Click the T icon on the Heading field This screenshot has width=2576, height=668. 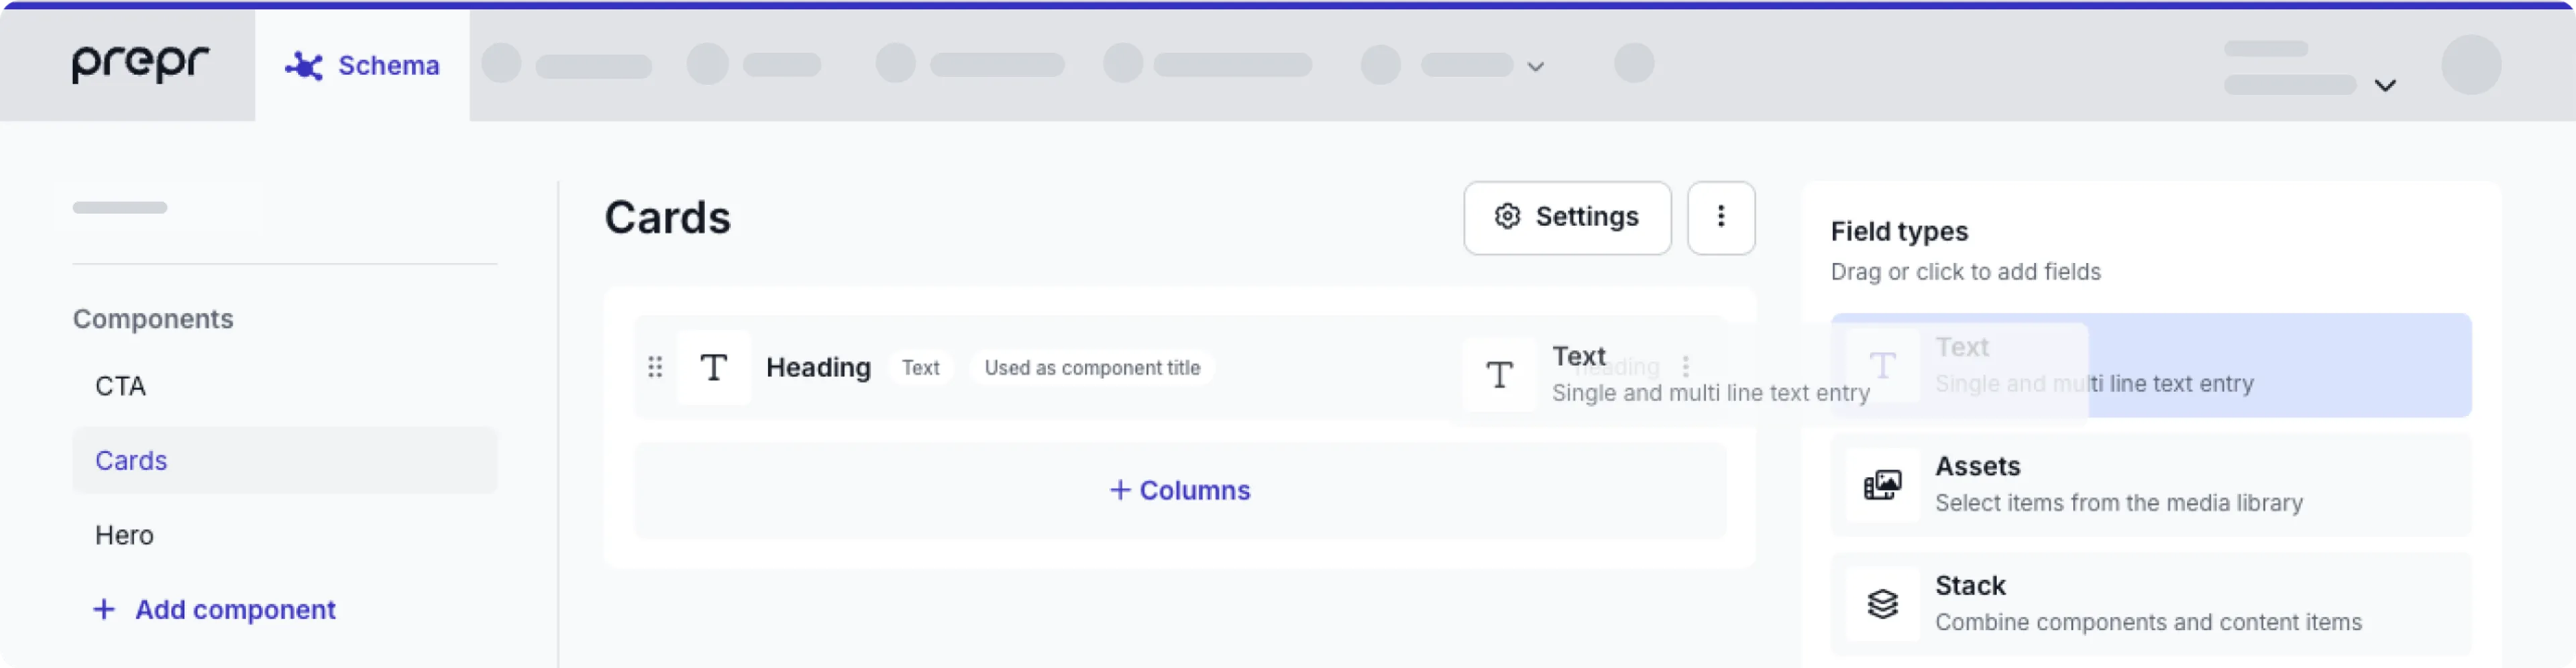714,367
